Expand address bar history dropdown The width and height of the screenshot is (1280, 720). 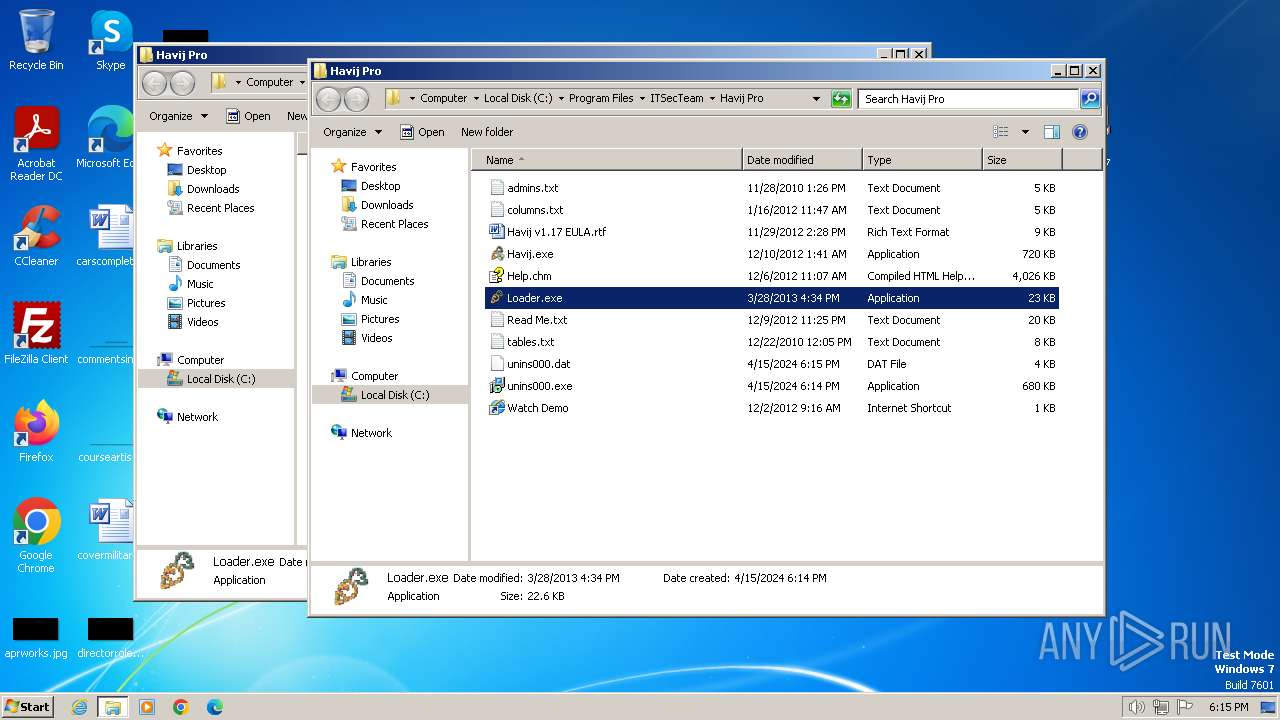click(817, 99)
